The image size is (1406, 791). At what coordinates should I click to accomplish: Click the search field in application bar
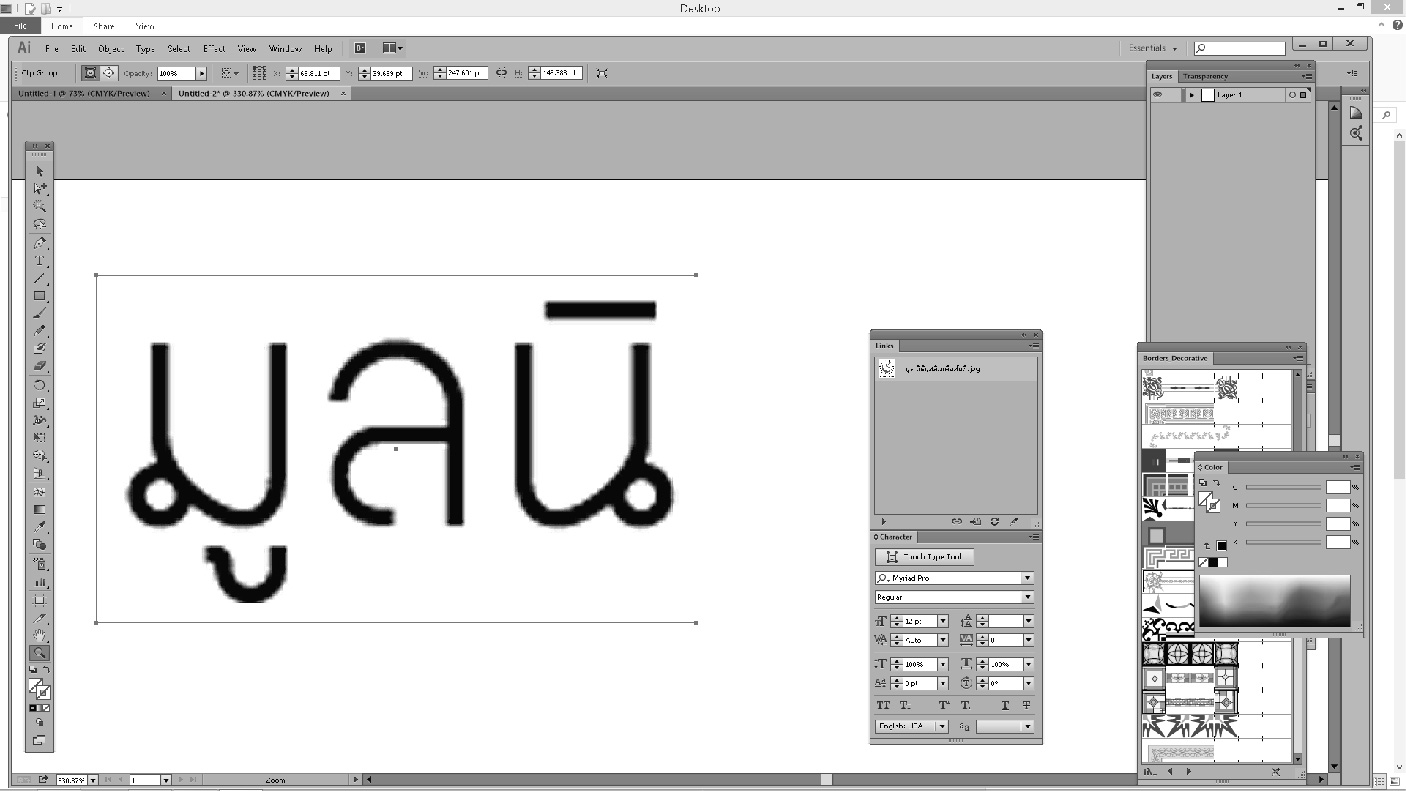pos(1240,48)
